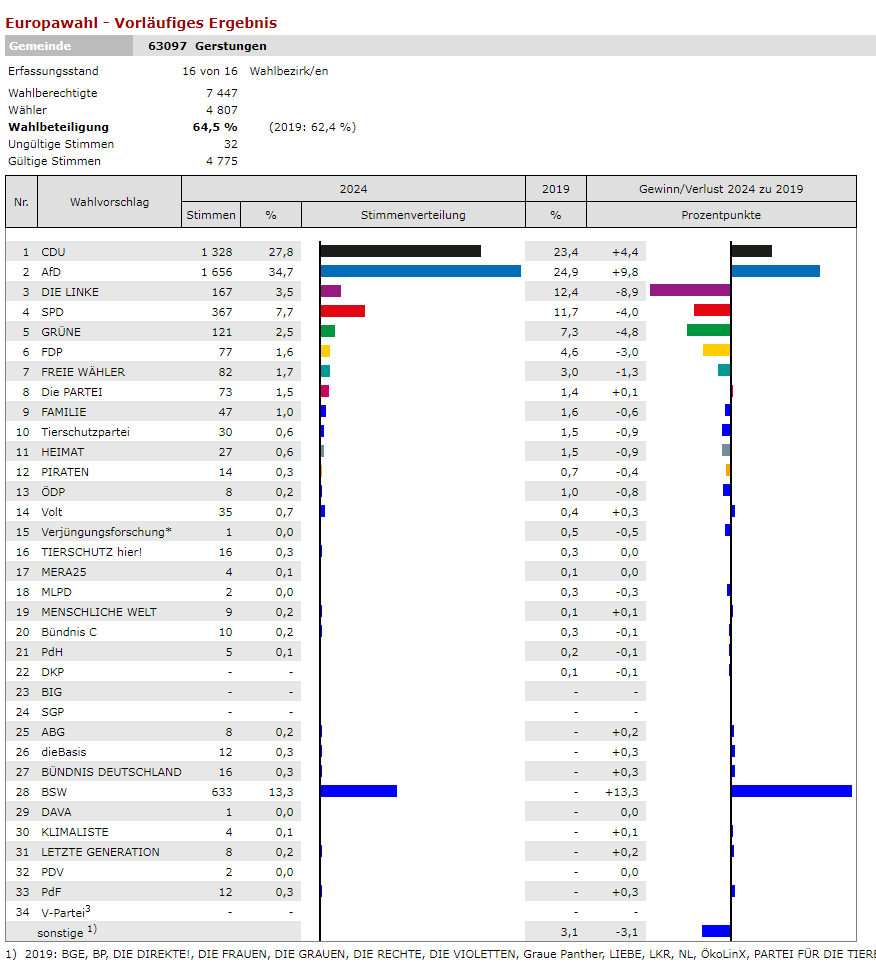Viewport: 876px width, 973px height.
Task: Click the CDU black vote distribution bar
Action: coord(400,251)
